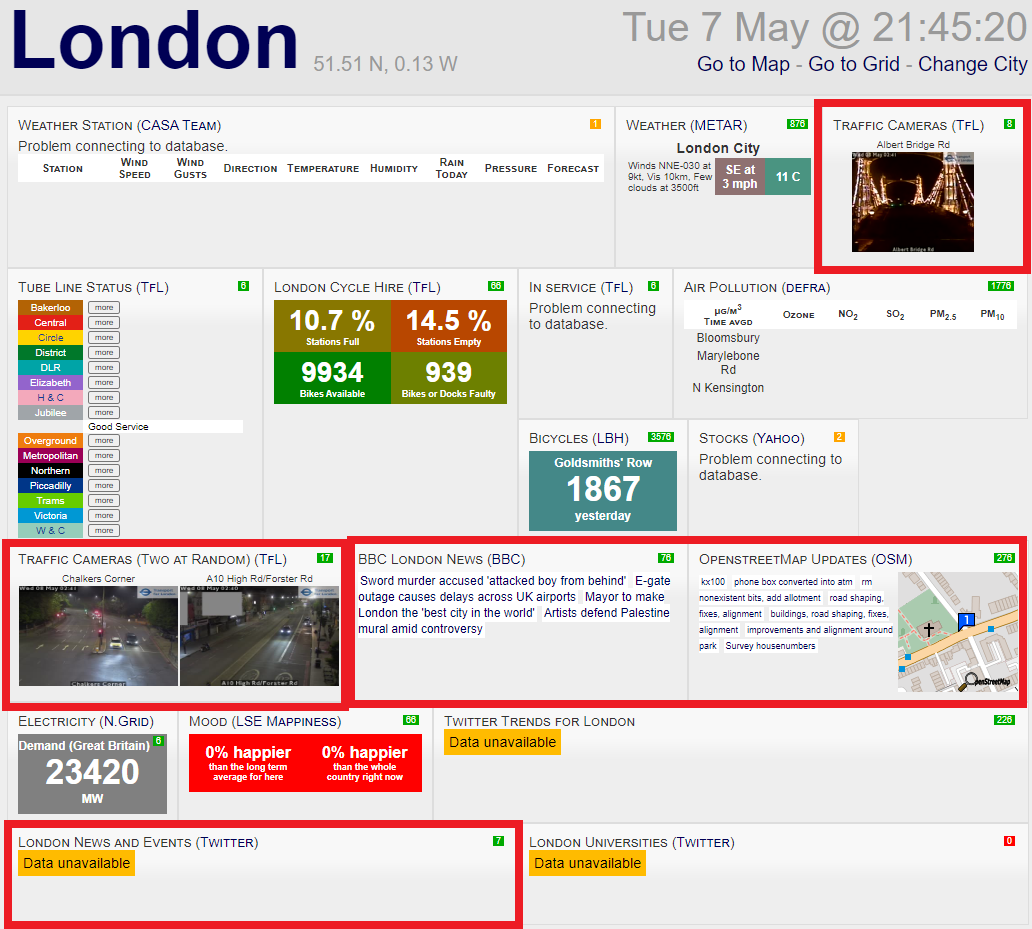
Task: Click the 939 Bikes or Docks Faulty tile
Action: click(x=449, y=378)
